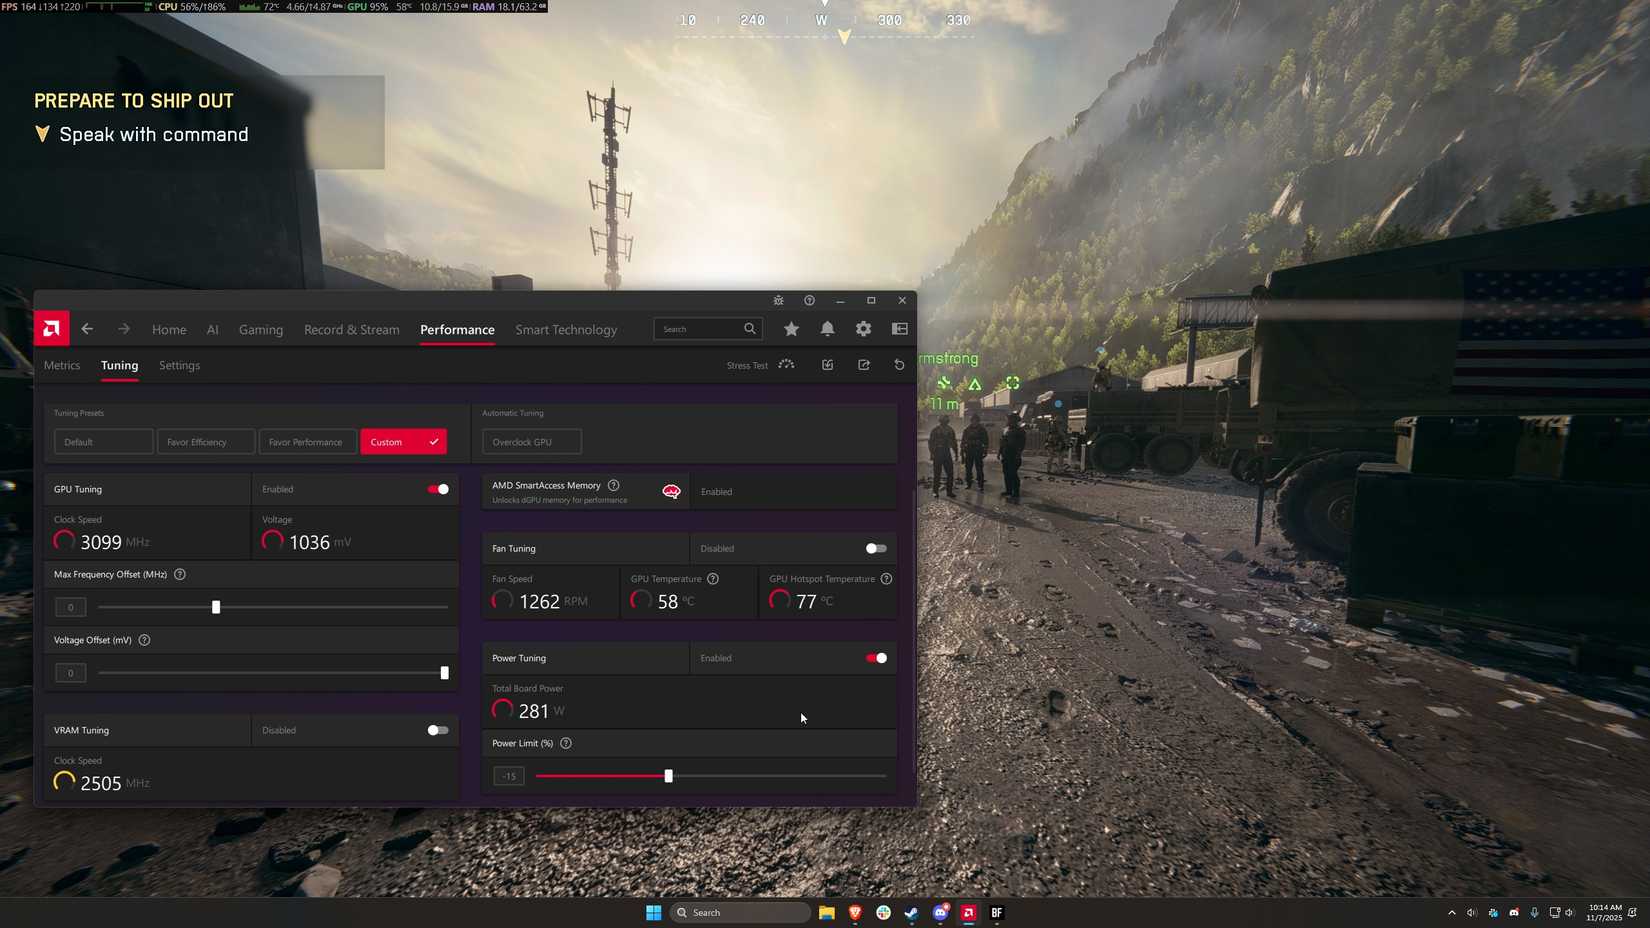Viewport: 1650px width, 928px height.
Task: Enable VRAM Tuning
Action: pos(437,730)
